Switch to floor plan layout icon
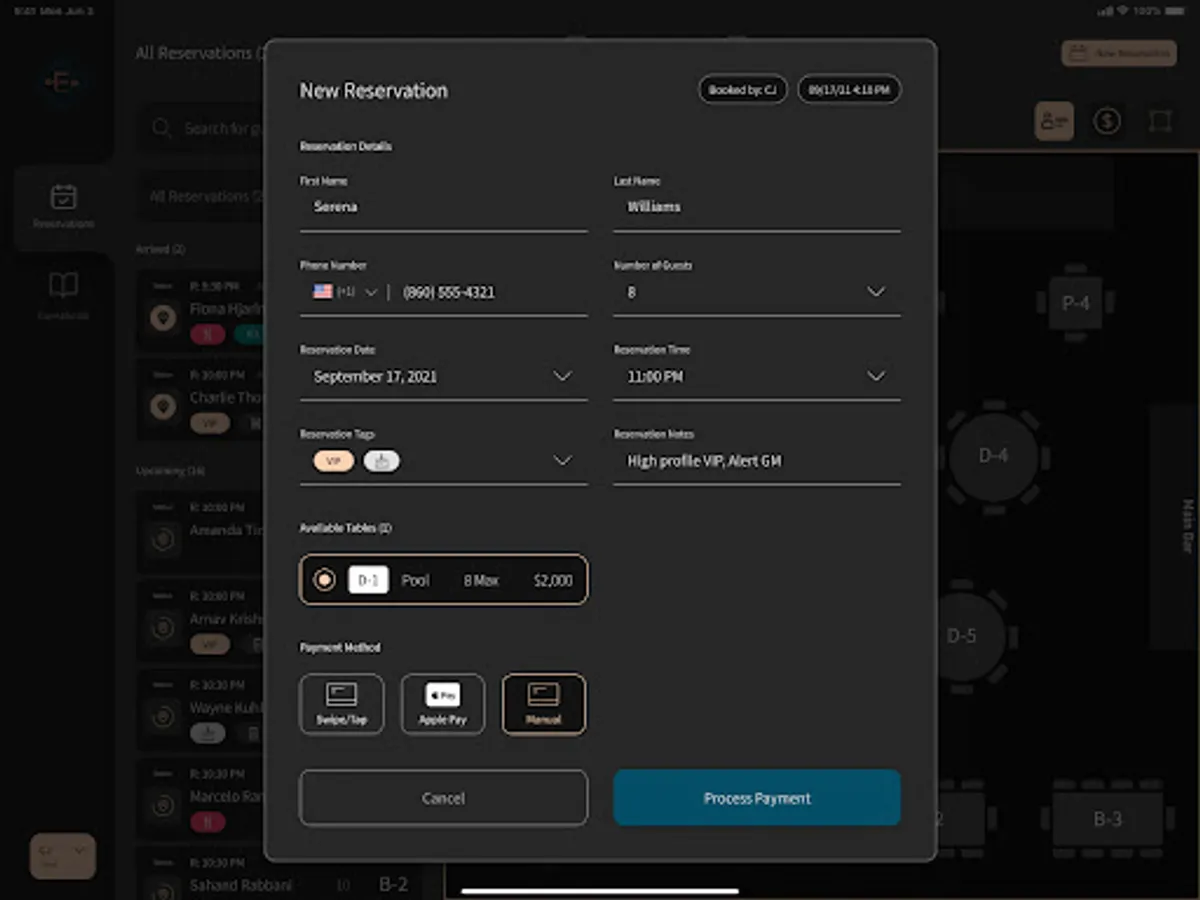The image size is (1200, 900). pyautogui.click(x=1160, y=121)
